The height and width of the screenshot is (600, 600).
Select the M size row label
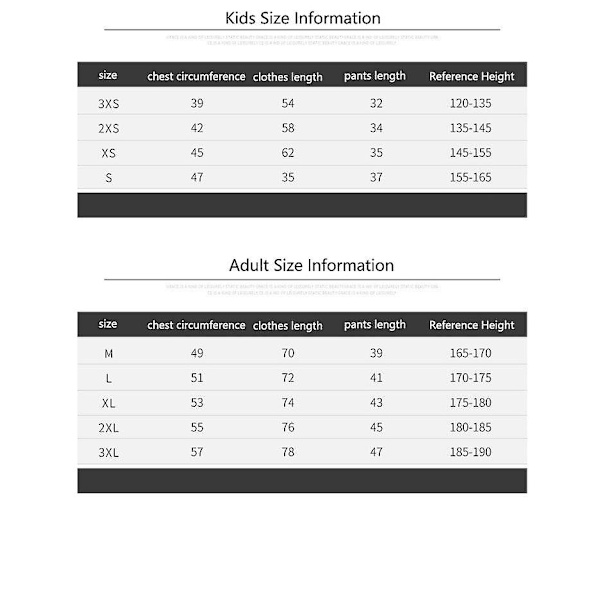[109, 354]
